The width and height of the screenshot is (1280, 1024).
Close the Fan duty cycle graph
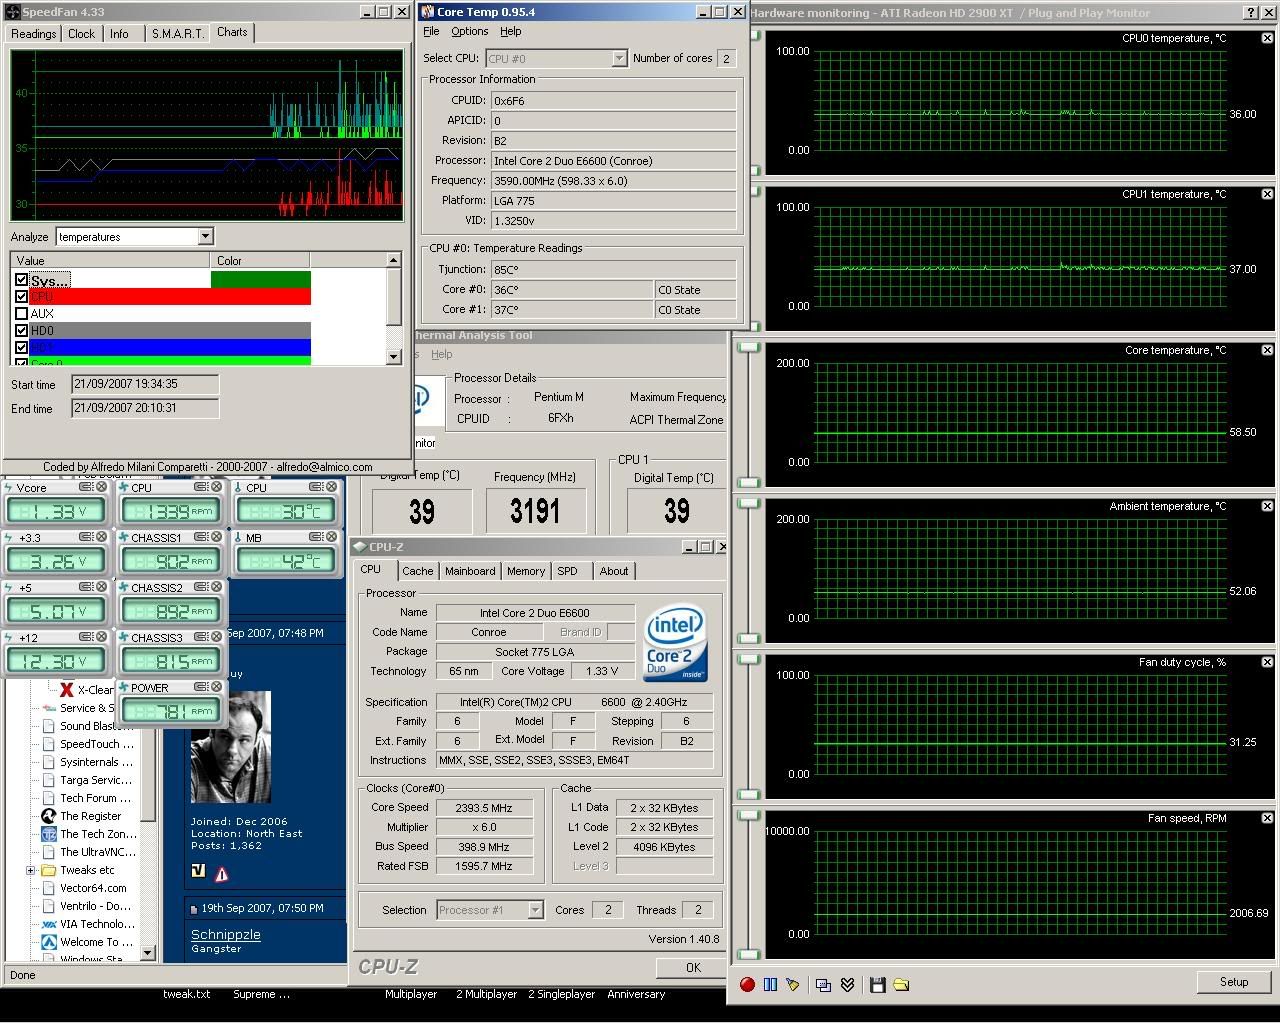pos(1267,662)
